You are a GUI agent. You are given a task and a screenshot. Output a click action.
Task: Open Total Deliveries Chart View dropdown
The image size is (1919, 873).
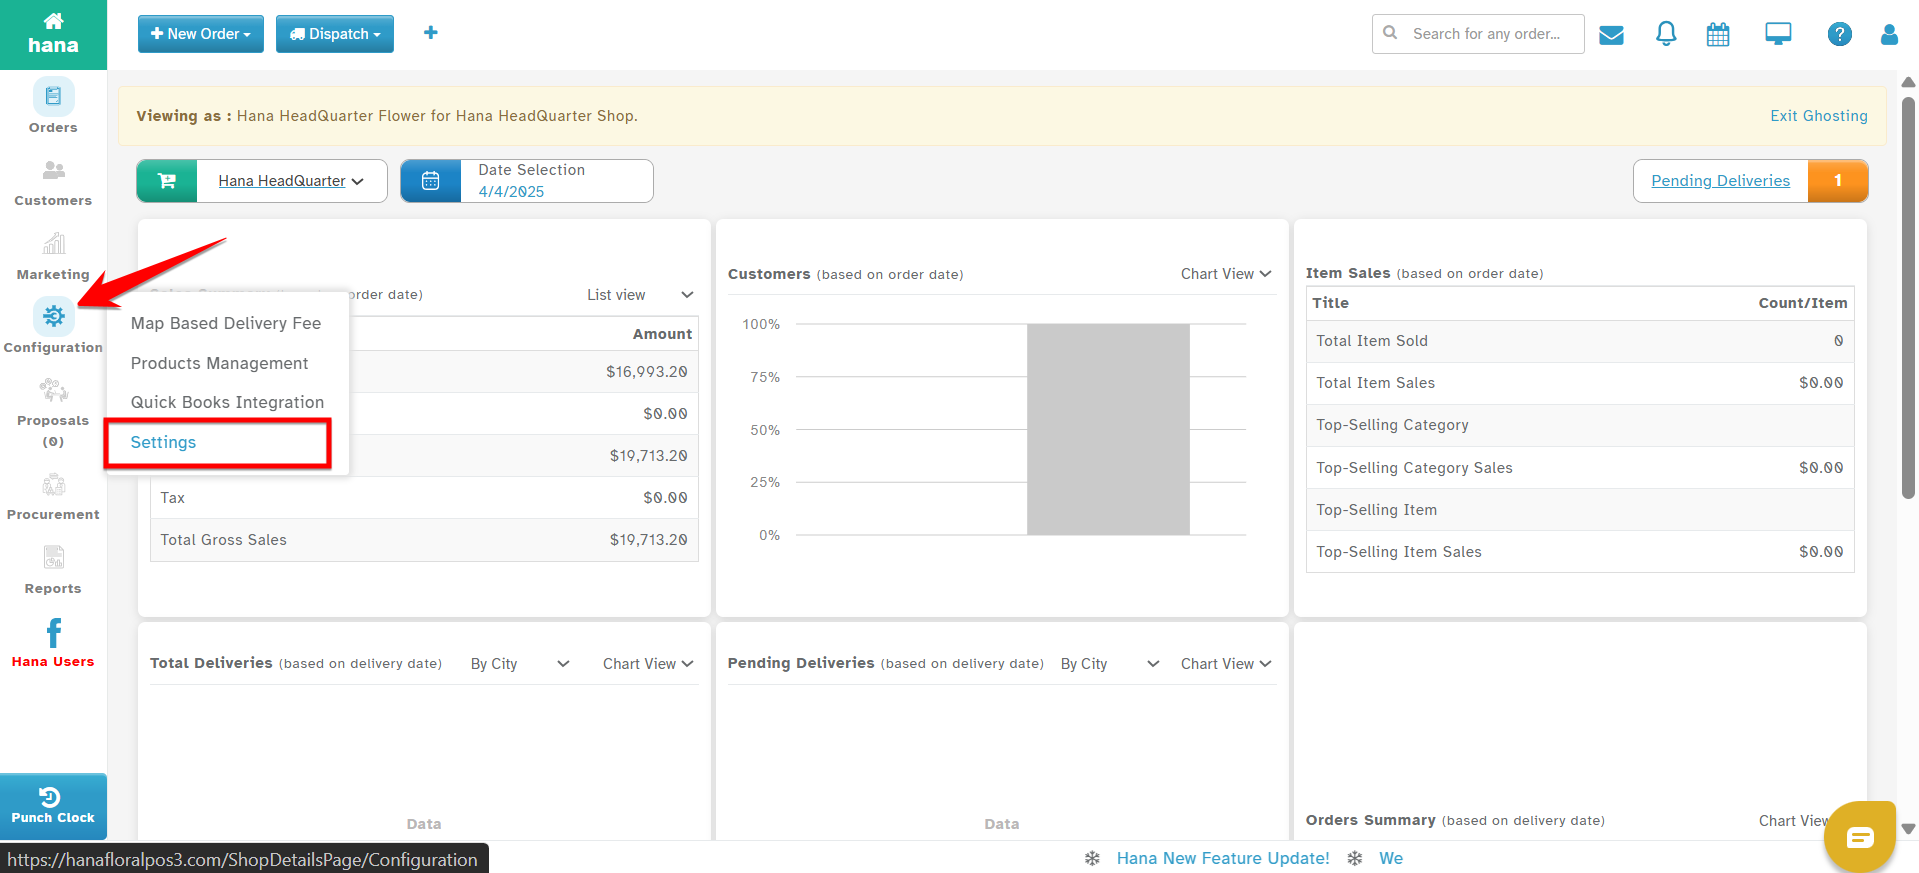(x=648, y=664)
